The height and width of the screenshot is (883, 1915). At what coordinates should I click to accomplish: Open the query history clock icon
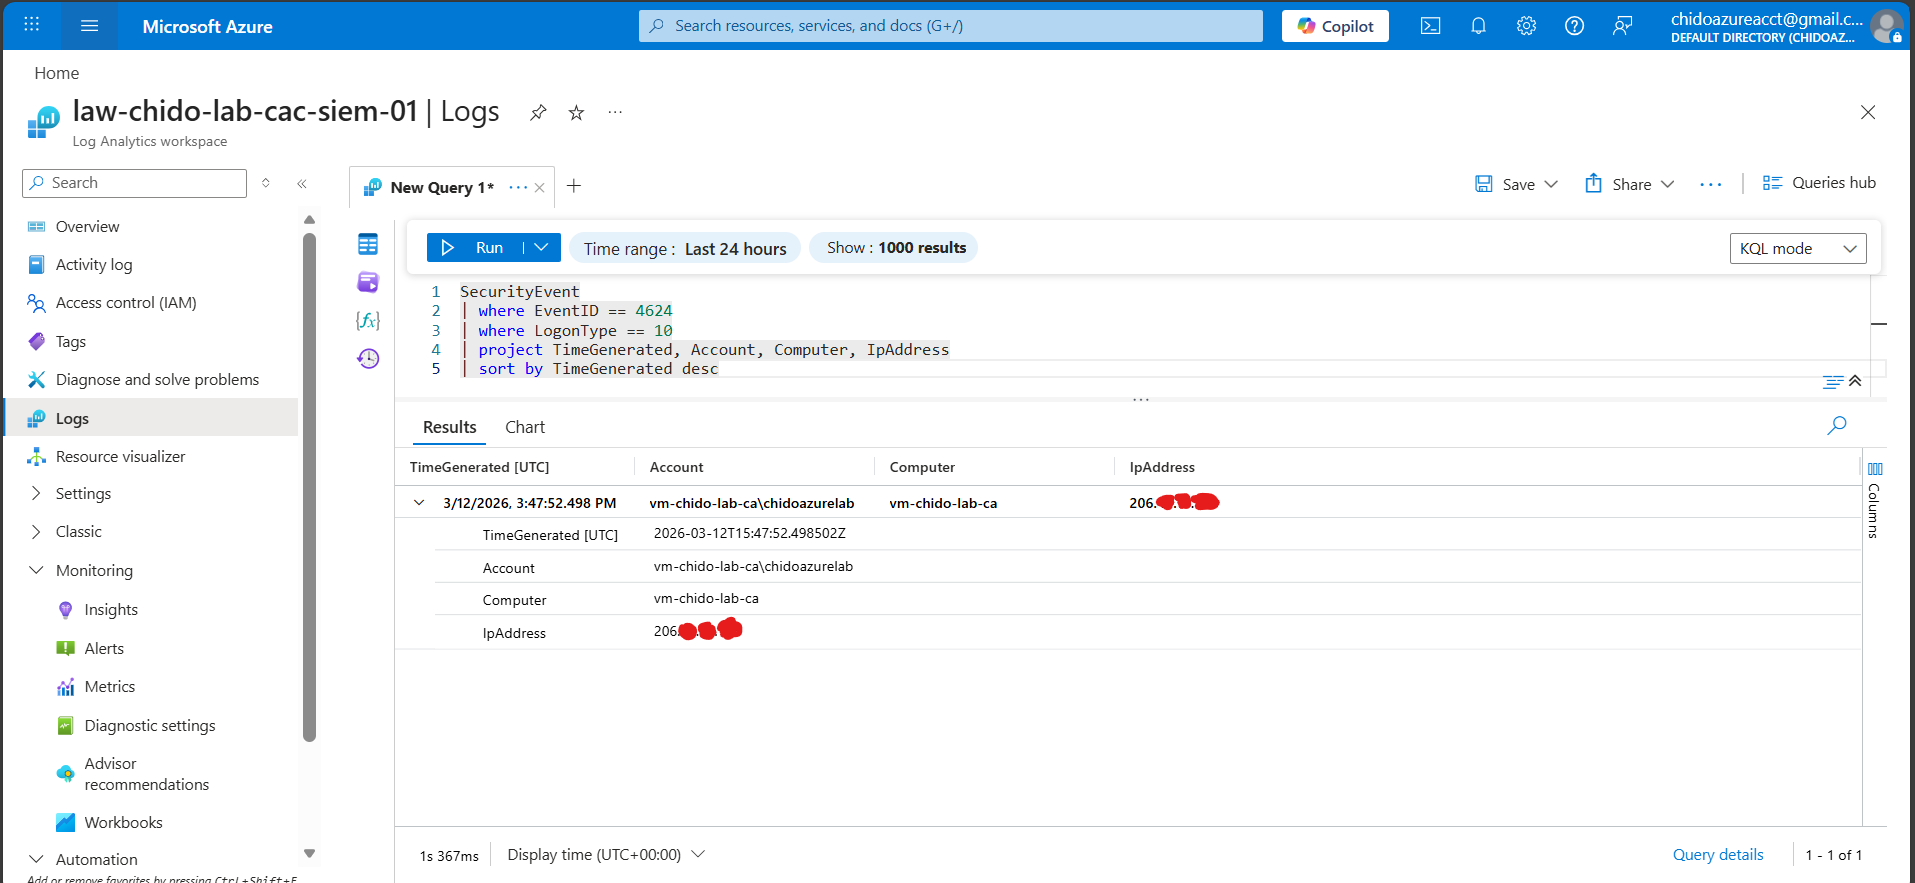click(368, 359)
